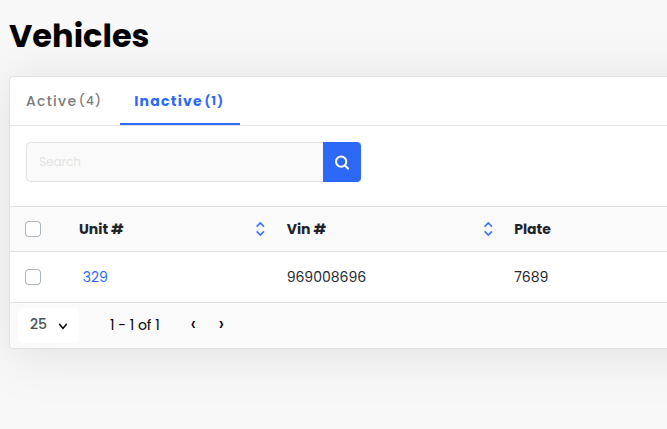Check the box for unit 329 row

coord(33,277)
